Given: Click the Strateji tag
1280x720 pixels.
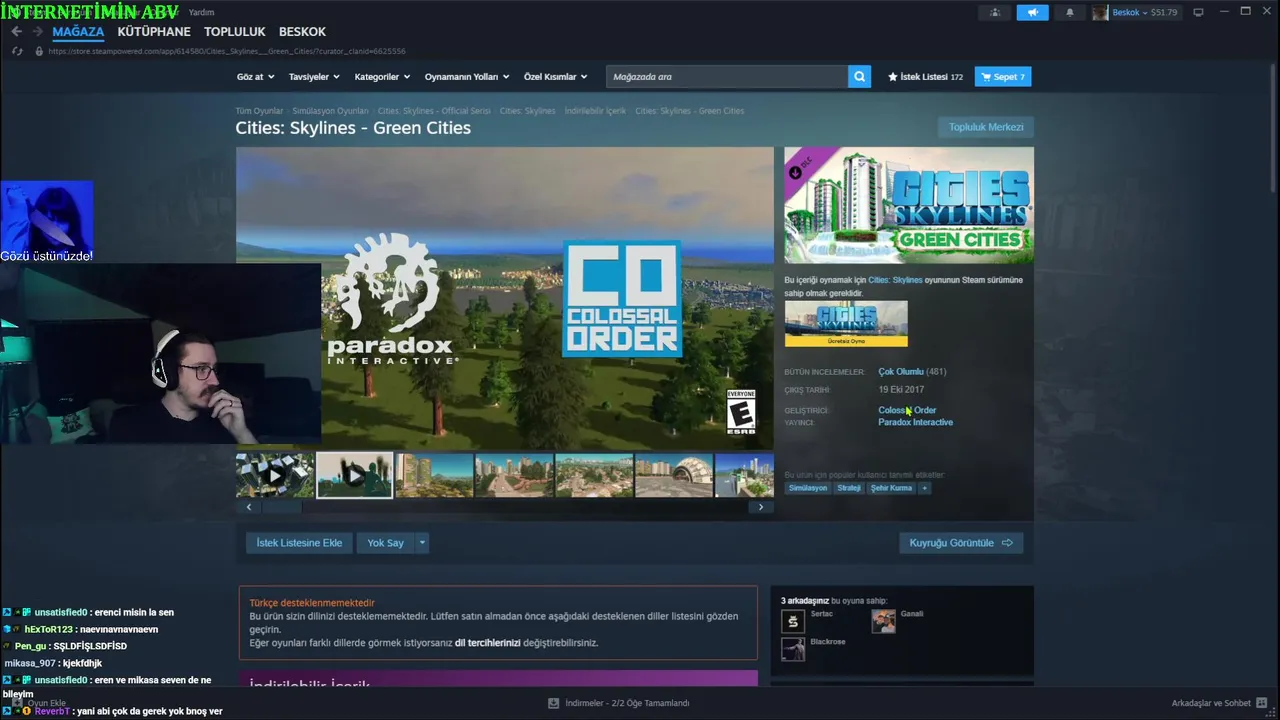Looking at the screenshot, I should pos(849,488).
